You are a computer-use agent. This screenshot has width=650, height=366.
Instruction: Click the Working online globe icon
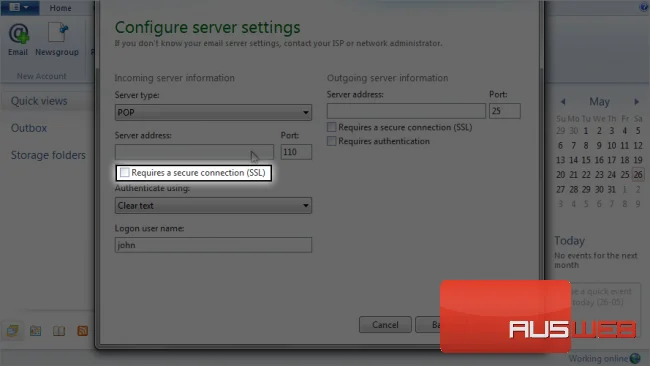coord(635,358)
